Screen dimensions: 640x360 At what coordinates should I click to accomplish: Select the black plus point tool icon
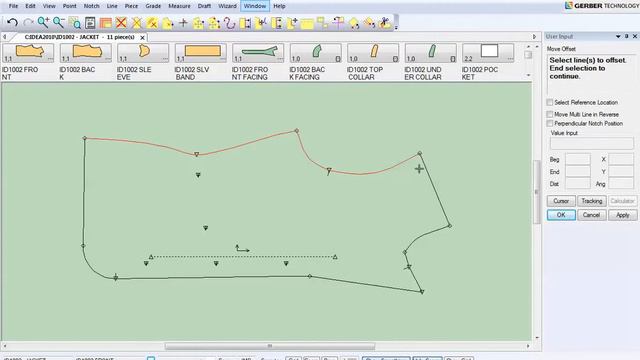click(x=183, y=23)
